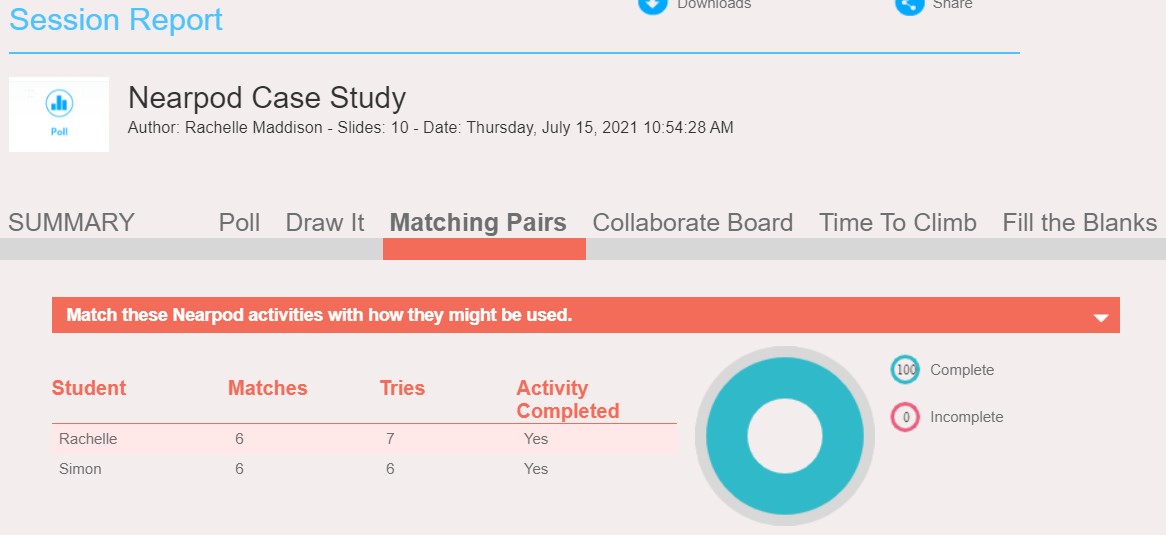Open the Draw It tab

[x=325, y=222]
